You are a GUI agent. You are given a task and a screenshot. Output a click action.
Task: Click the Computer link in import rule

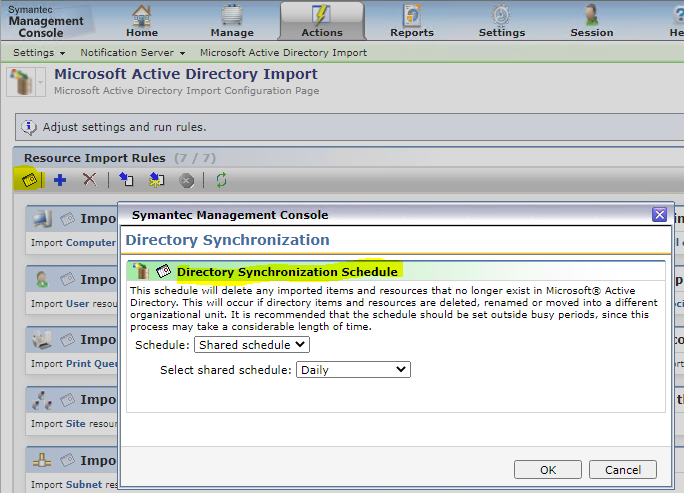(x=91, y=243)
